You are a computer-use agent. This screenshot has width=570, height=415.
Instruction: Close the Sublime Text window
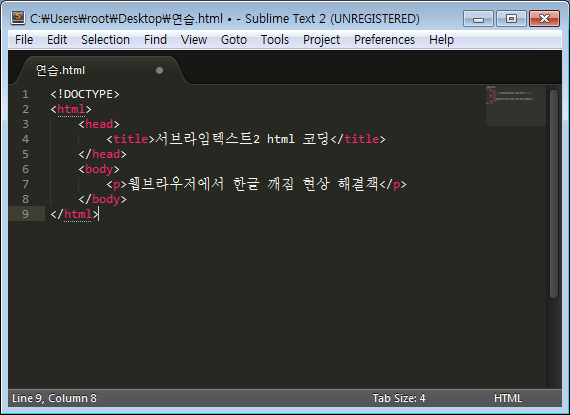[544, 19]
